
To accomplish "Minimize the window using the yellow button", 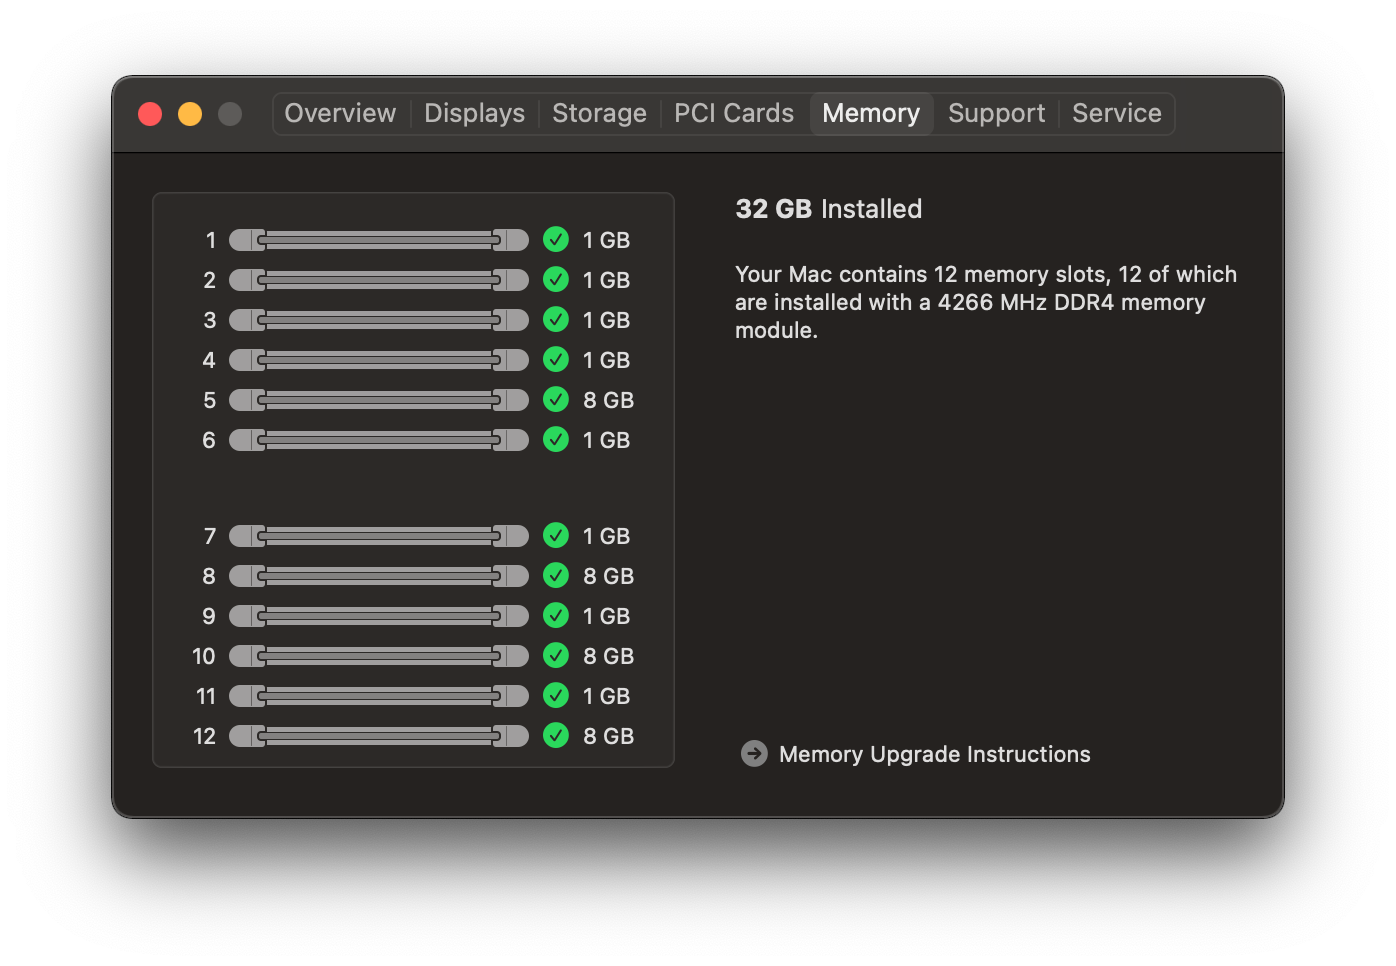I will coord(190,114).
